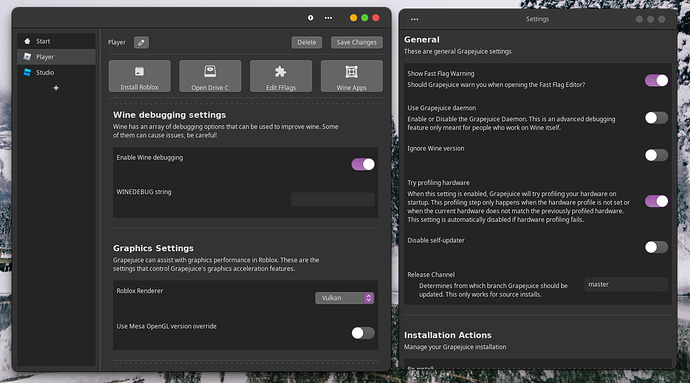
Task: Select Player in the sidebar
Action: click(56, 57)
